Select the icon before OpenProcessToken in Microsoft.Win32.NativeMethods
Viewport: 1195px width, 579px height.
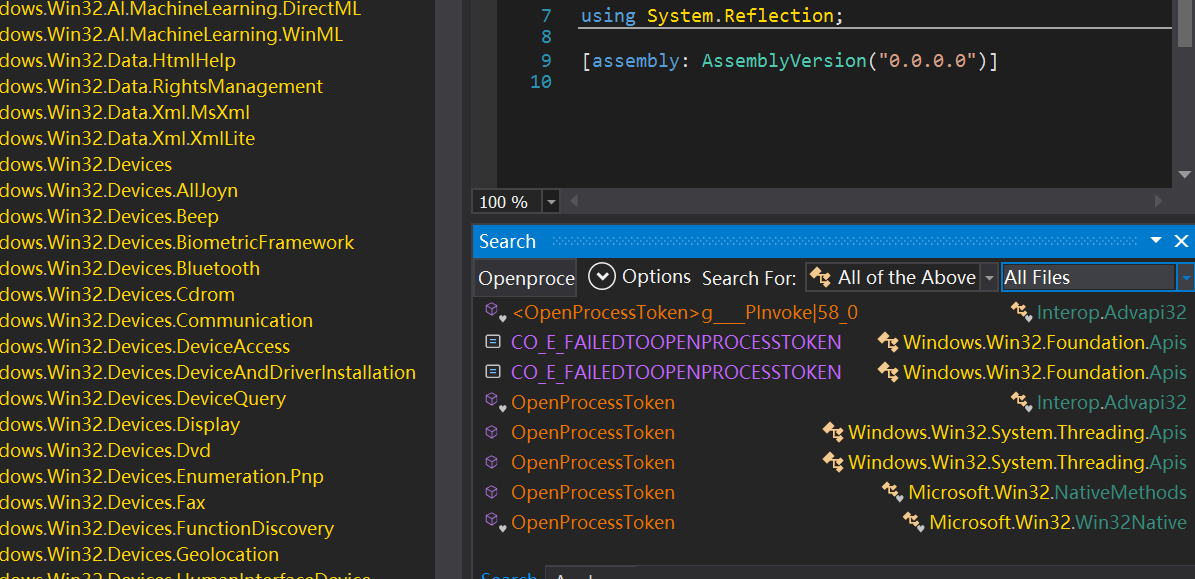[x=491, y=492]
